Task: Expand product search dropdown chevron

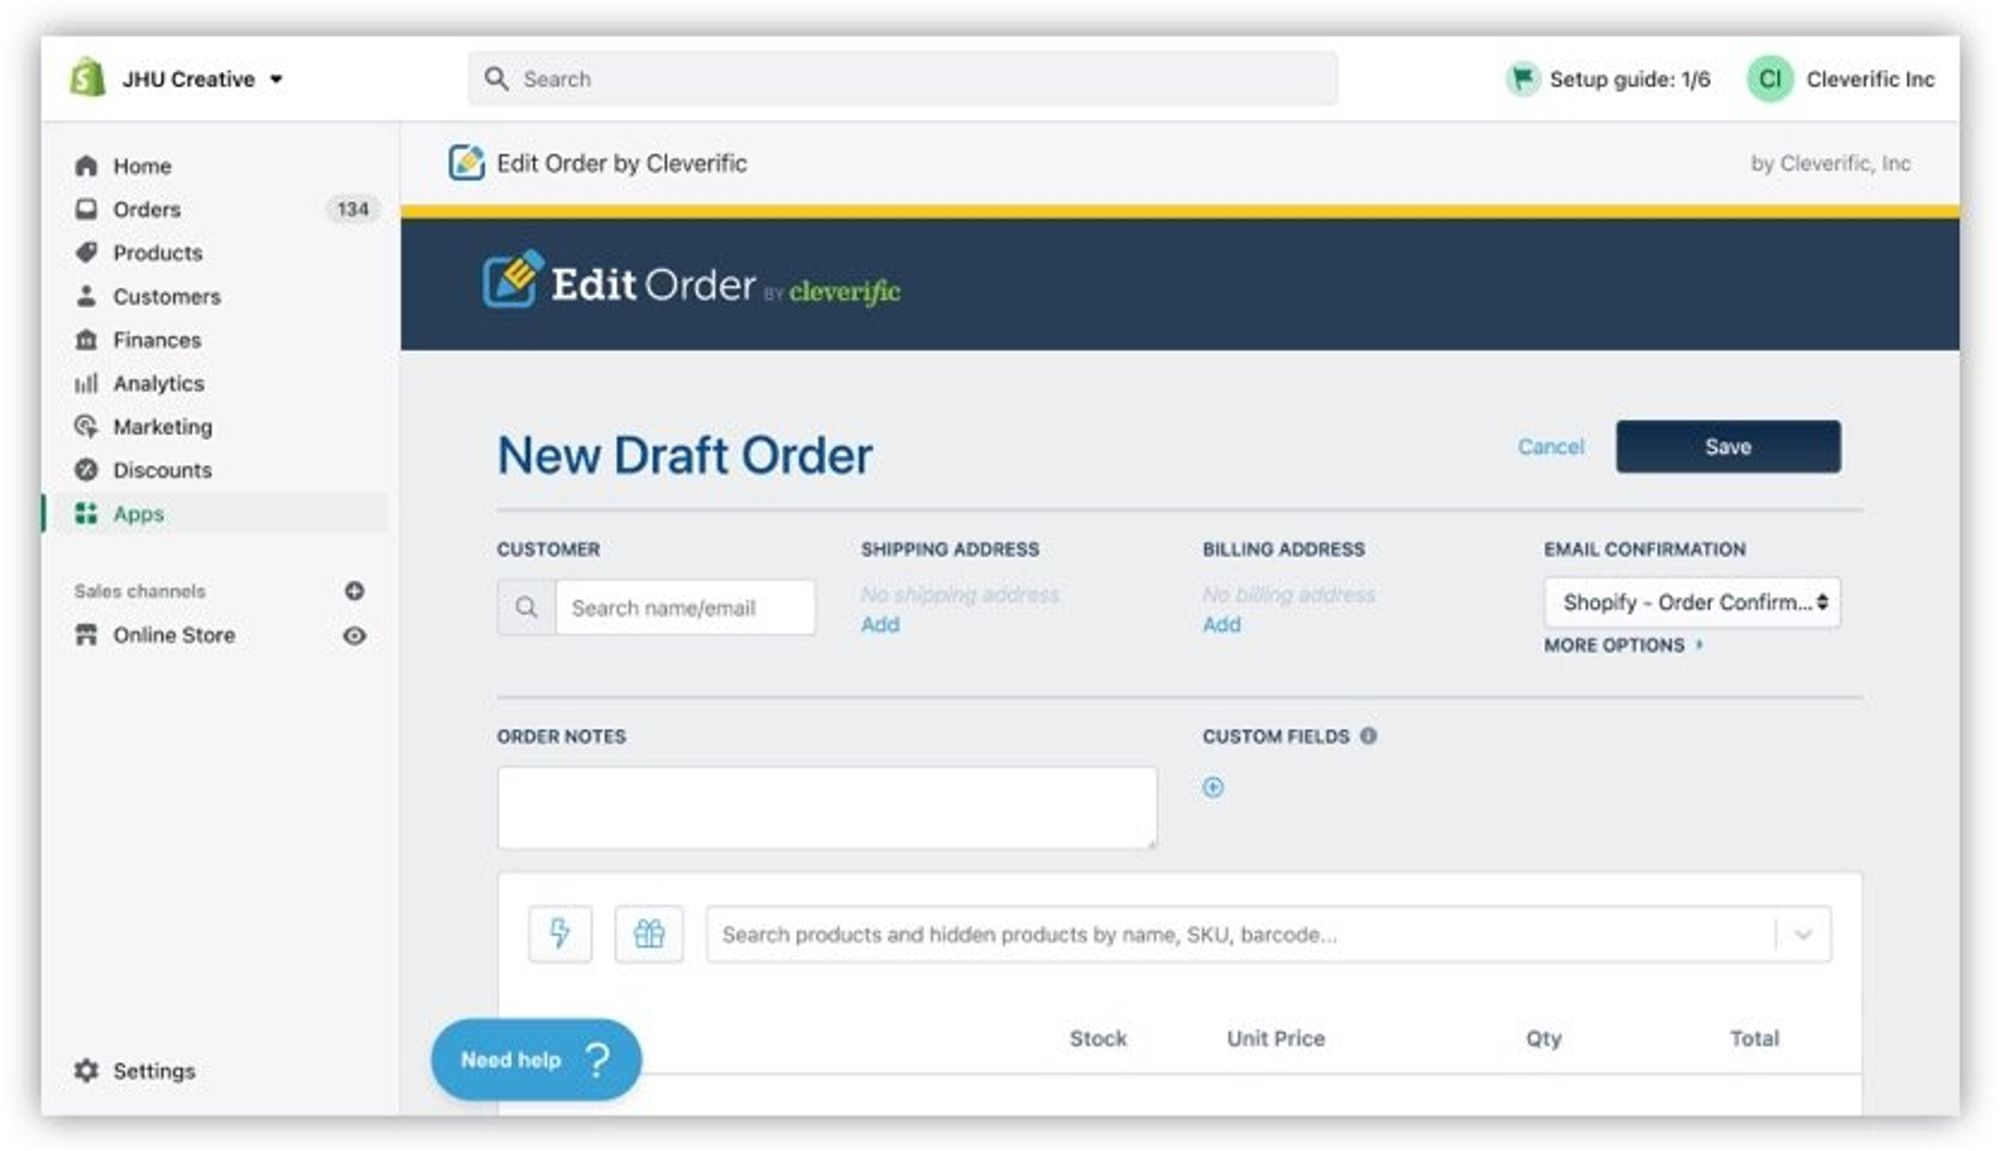Action: [1803, 934]
